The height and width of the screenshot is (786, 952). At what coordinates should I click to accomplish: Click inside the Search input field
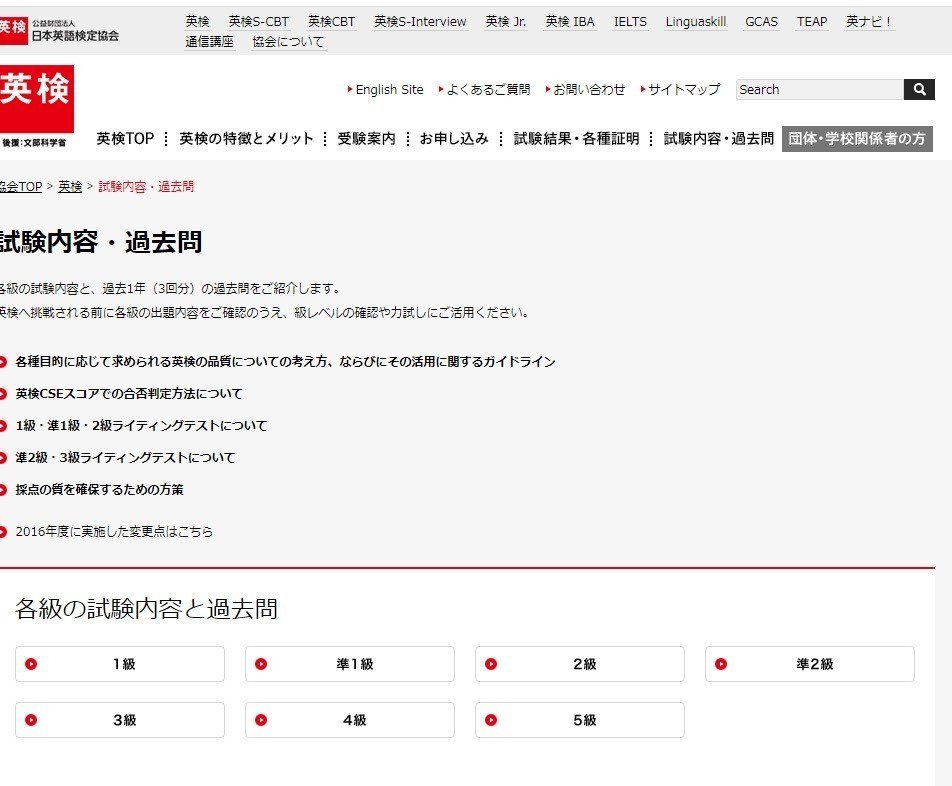tap(818, 89)
